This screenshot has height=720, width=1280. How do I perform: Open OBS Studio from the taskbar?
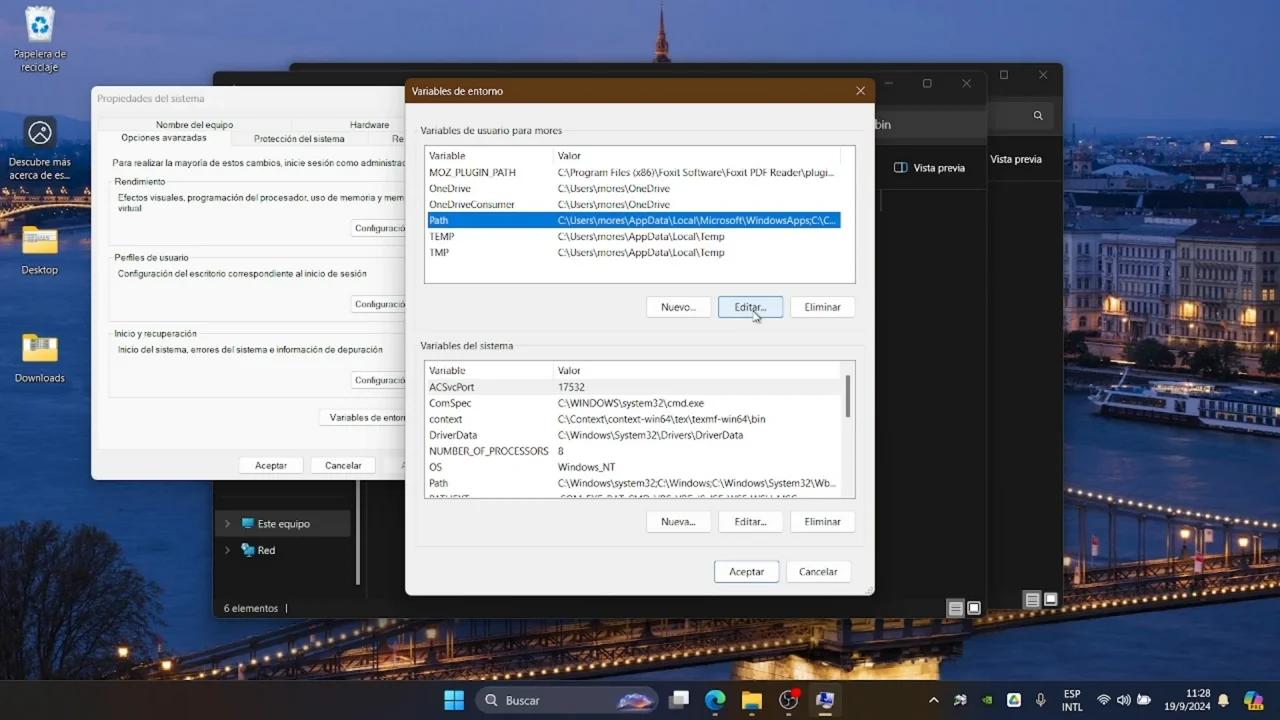(788, 700)
